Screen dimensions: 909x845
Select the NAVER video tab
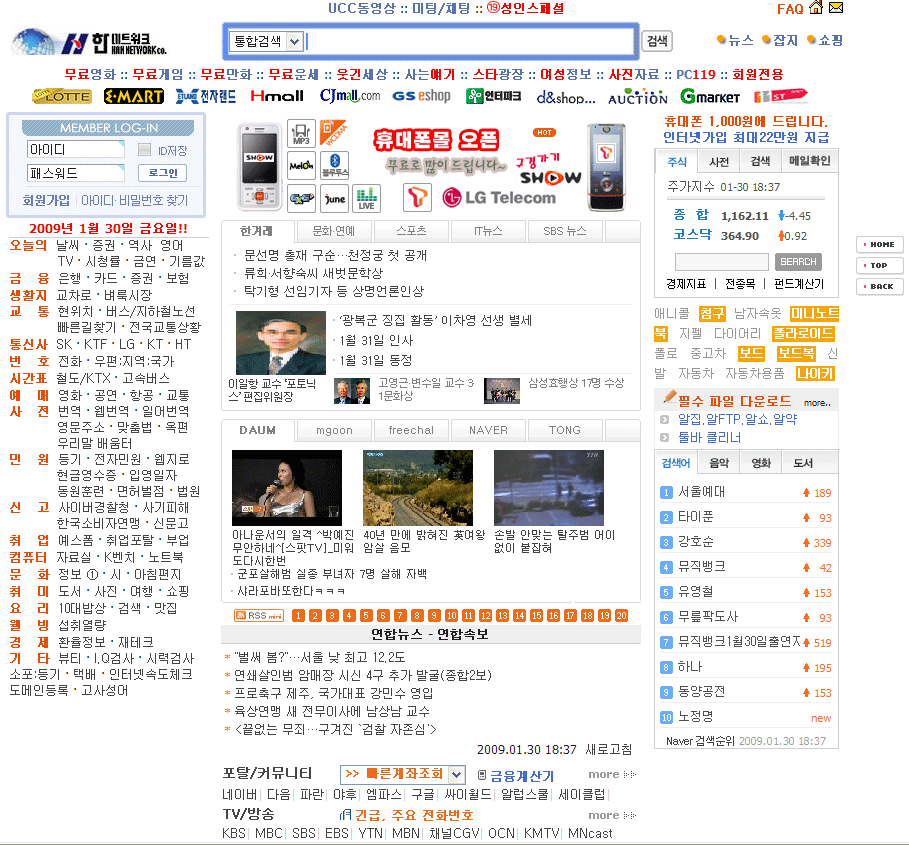pyautogui.click(x=488, y=430)
